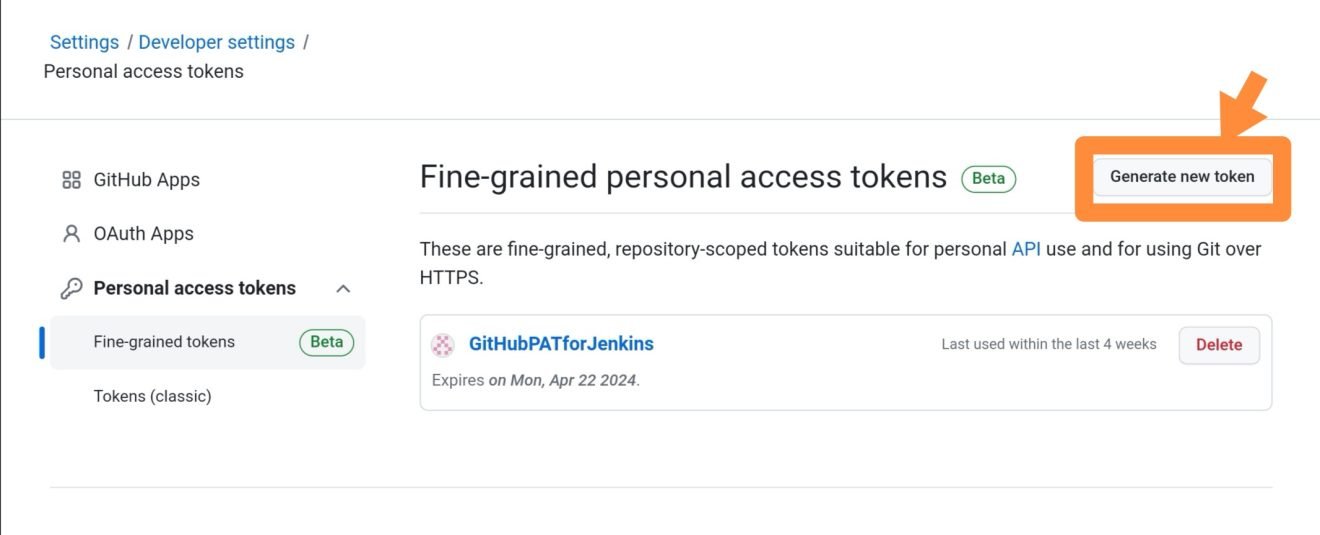Click the key icon beside Personal access tokens

click(x=71, y=288)
